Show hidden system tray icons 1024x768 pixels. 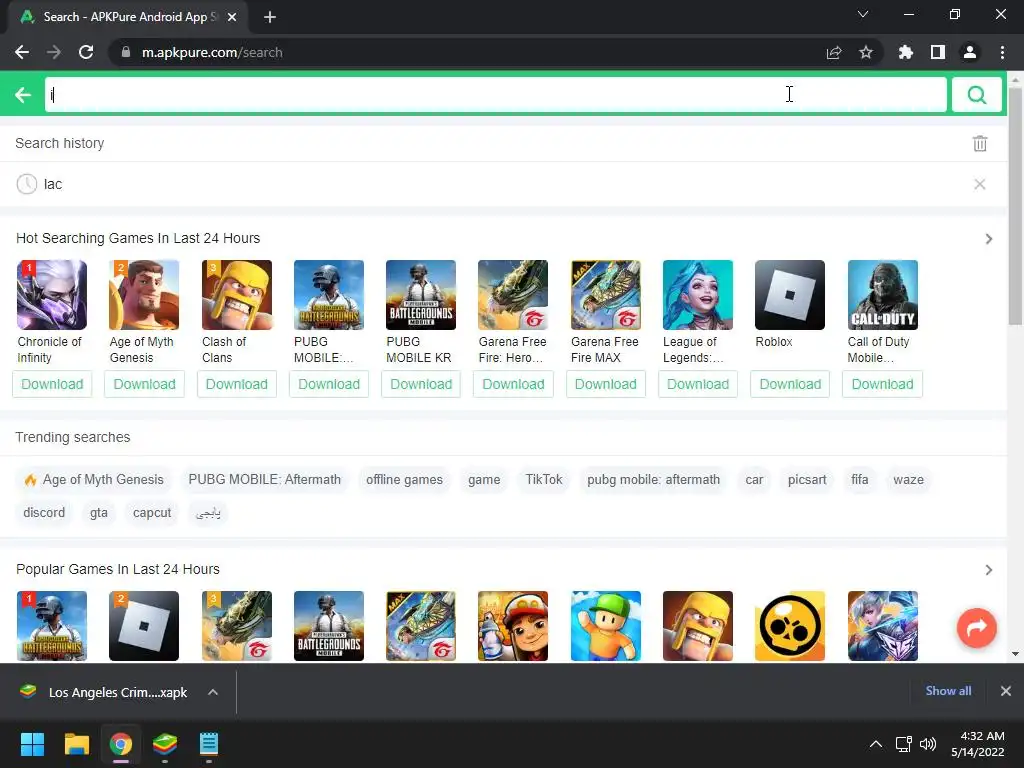pos(876,744)
